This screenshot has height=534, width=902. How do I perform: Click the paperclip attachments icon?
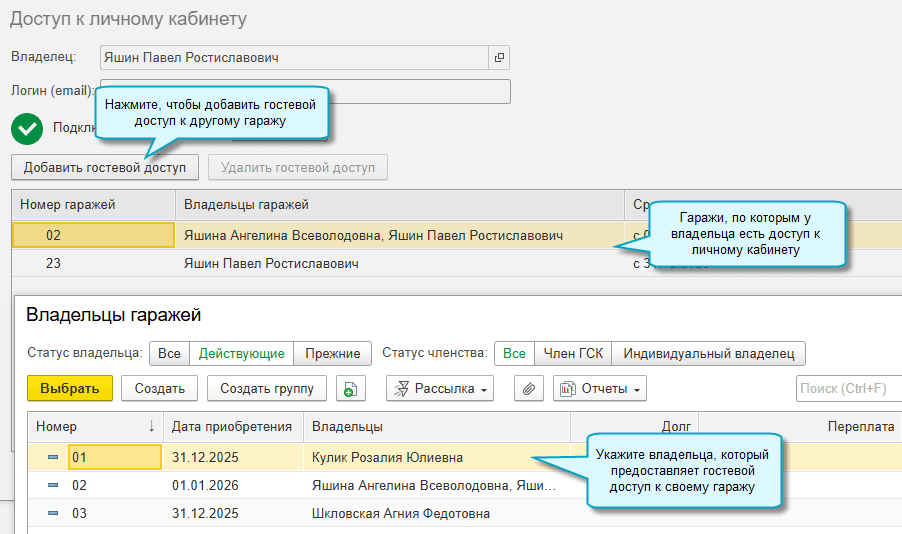pos(528,389)
